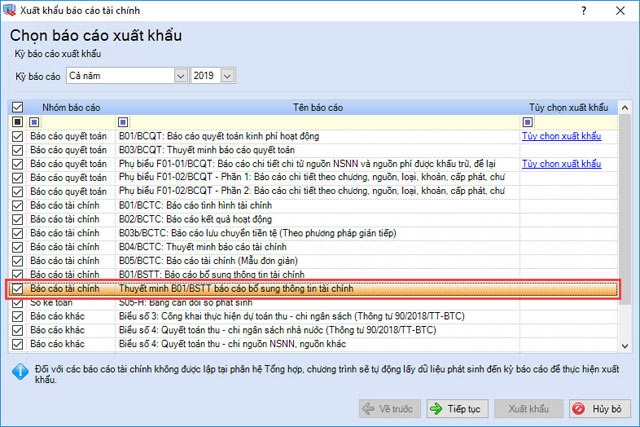Select row 'B03b/BCTC: Báo cáo lưu chuyển tiền tệ'

(313, 234)
